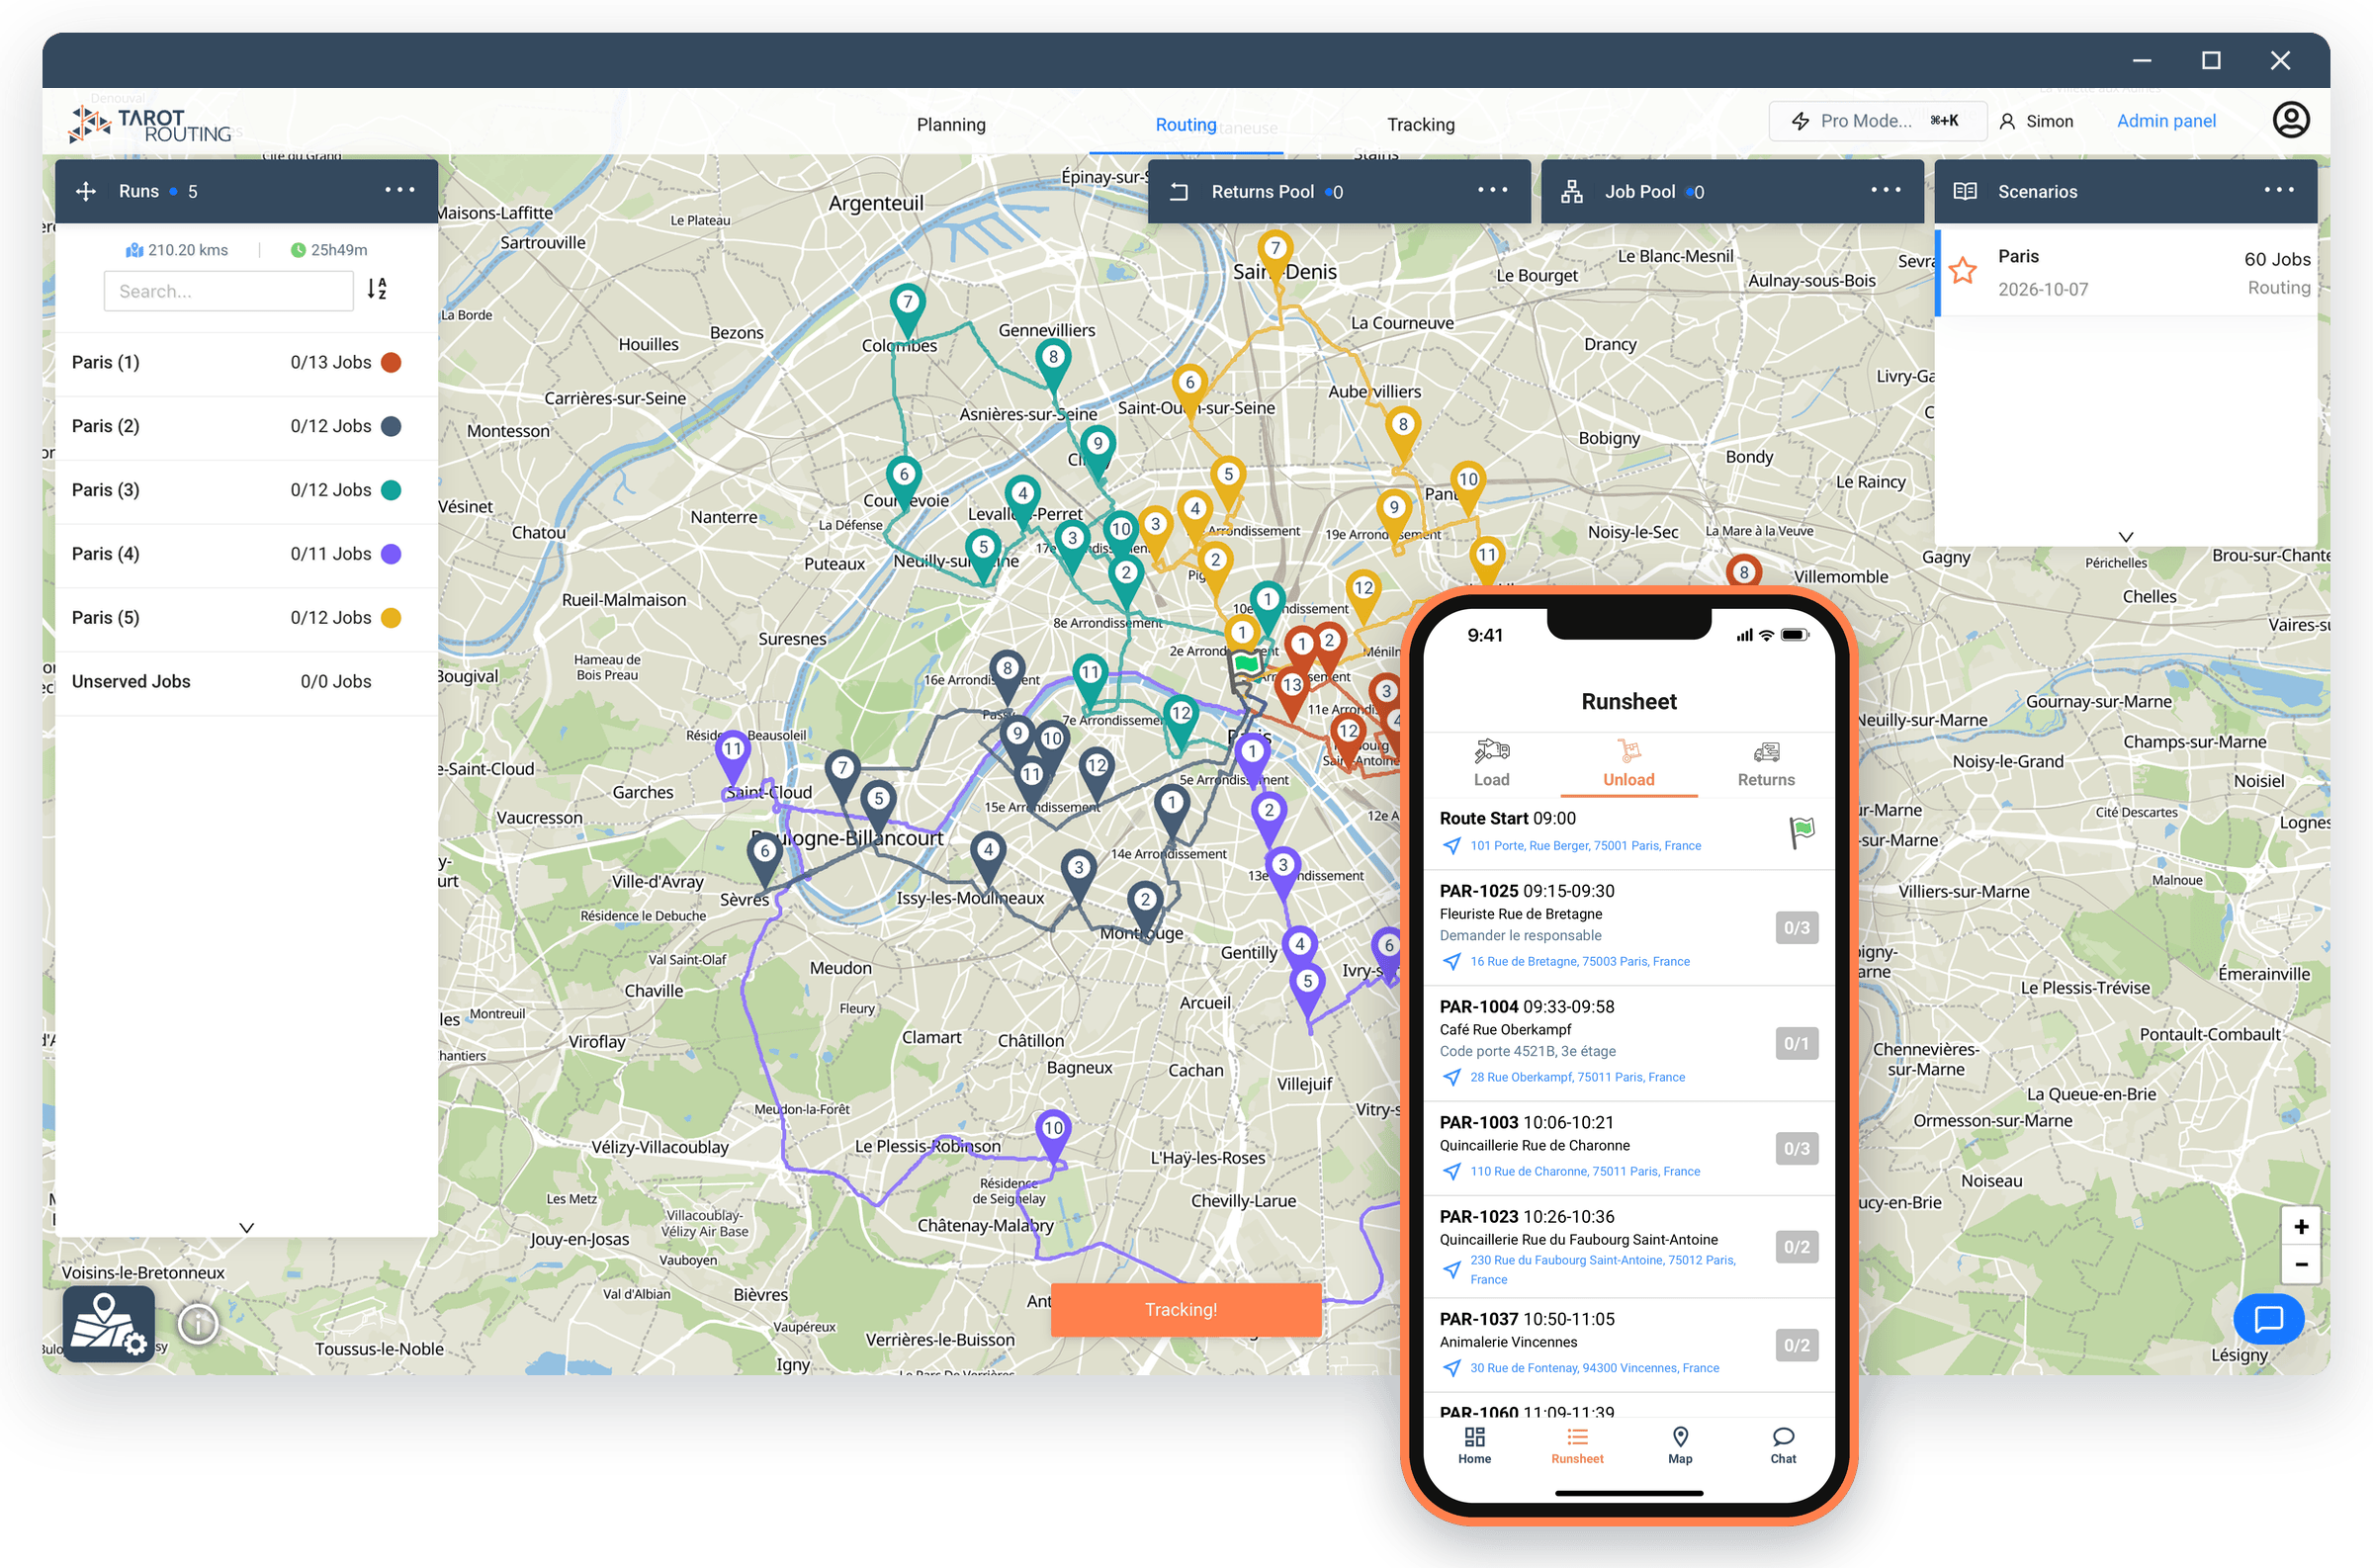Image resolution: width=2373 pixels, height=1568 pixels.
Task: Open map settings icon with gear
Action: [x=109, y=1324]
